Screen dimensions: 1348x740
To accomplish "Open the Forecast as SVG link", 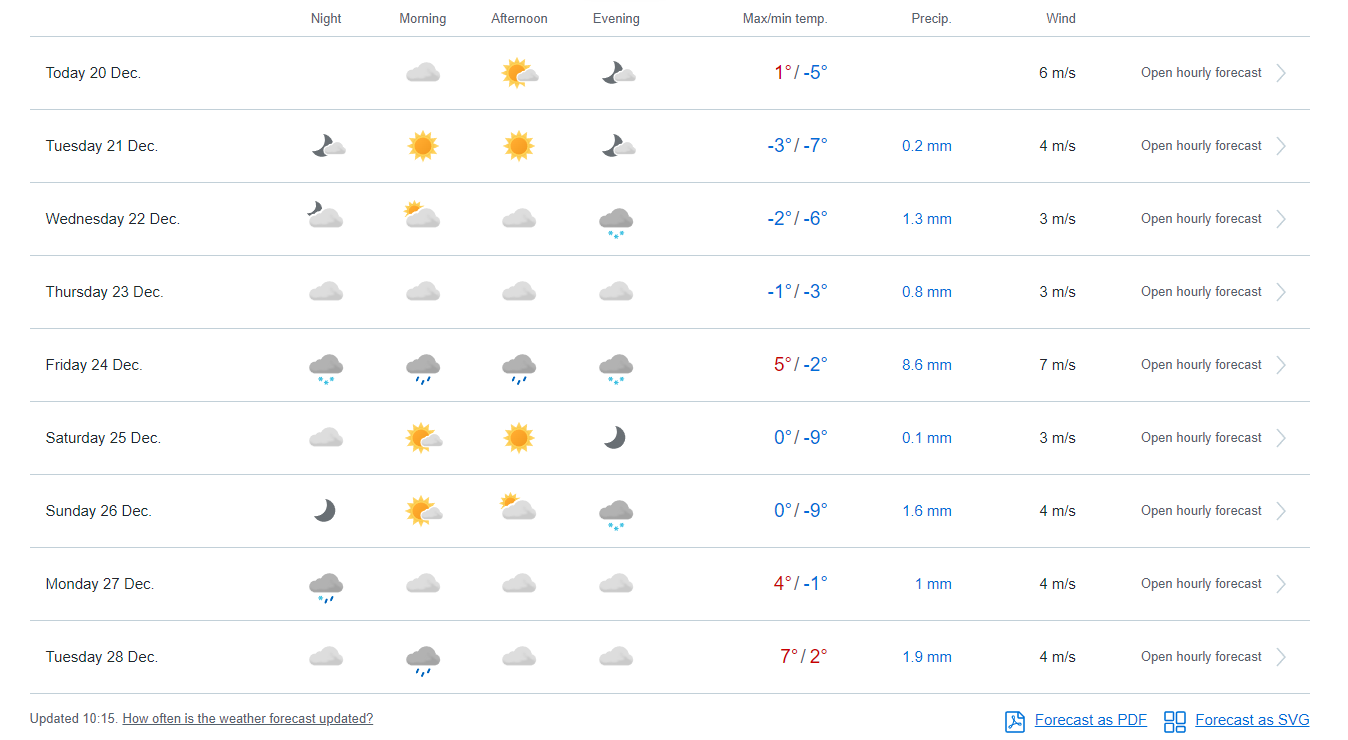I will [x=1251, y=720].
